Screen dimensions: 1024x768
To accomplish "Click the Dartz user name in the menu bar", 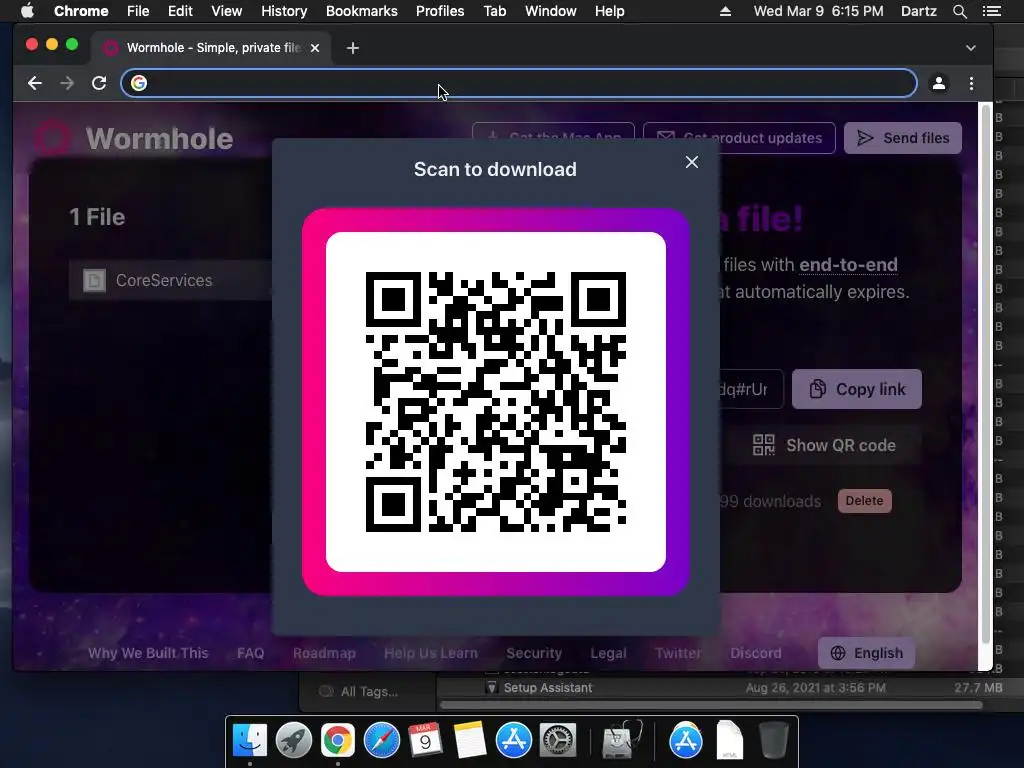I will tap(918, 11).
